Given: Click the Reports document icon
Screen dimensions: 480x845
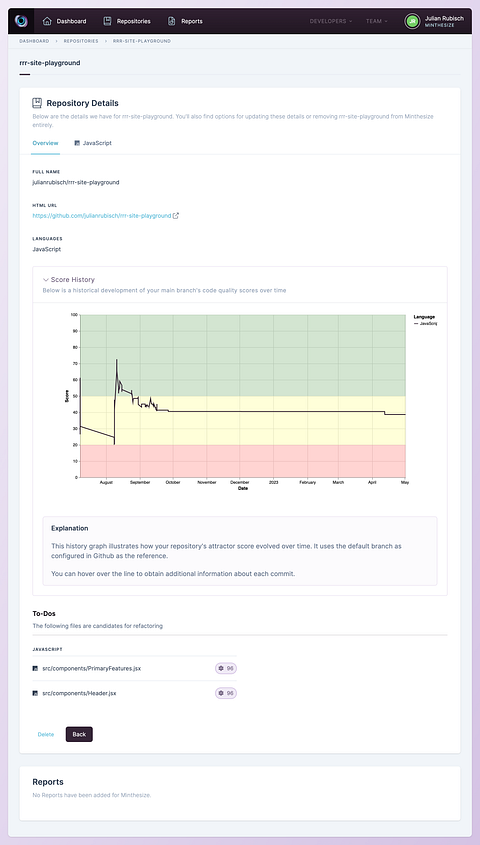Looking at the screenshot, I should (171, 21).
